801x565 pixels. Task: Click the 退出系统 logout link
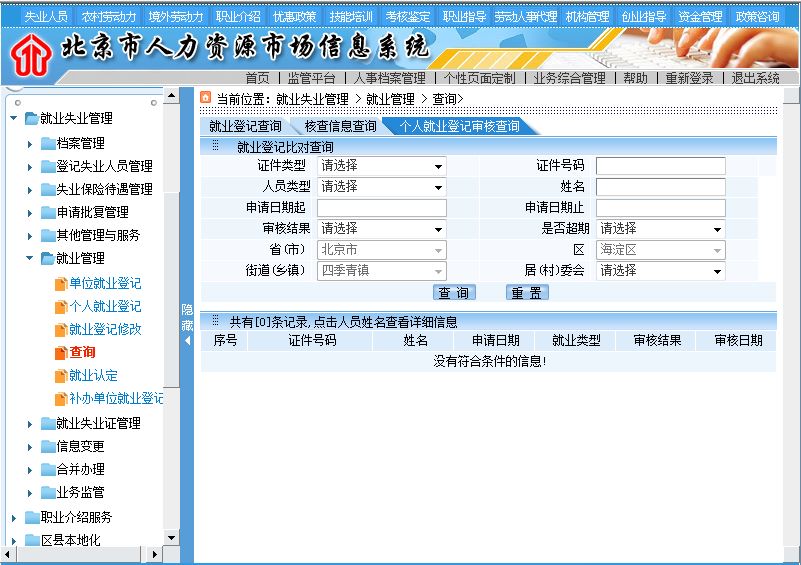(x=756, y=78)
